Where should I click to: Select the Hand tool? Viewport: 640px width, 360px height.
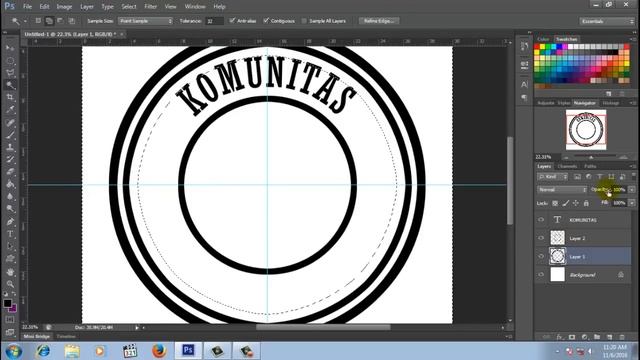click(x=10, y=272)
